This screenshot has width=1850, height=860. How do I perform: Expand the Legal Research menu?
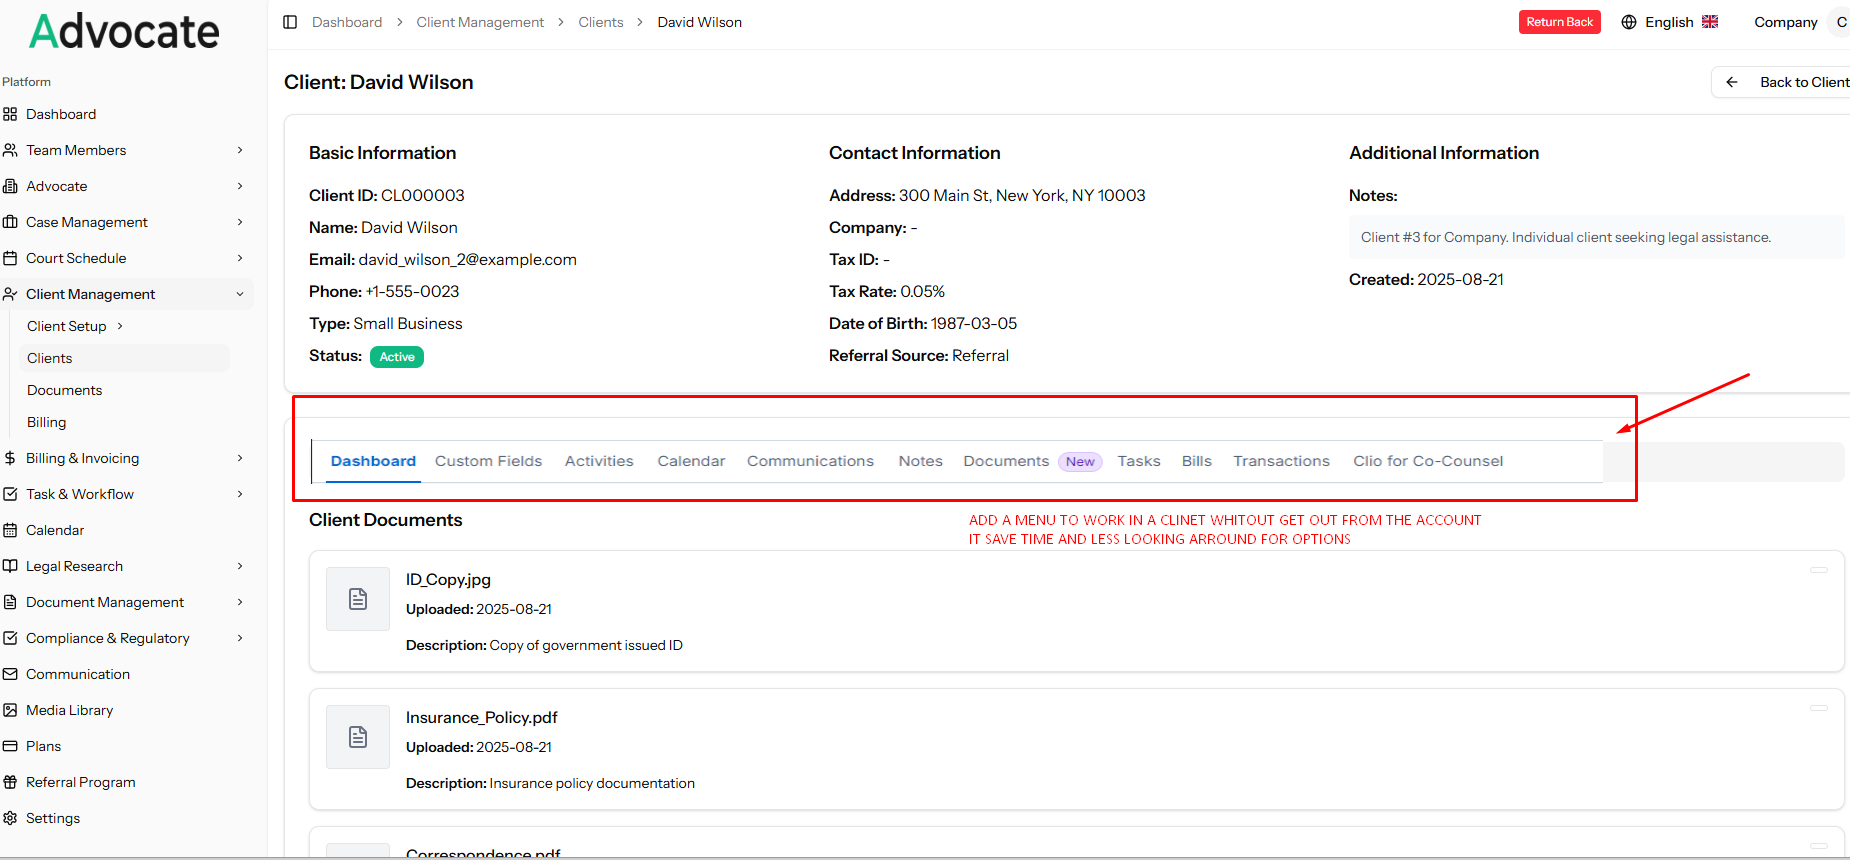[x=240, y=566]
